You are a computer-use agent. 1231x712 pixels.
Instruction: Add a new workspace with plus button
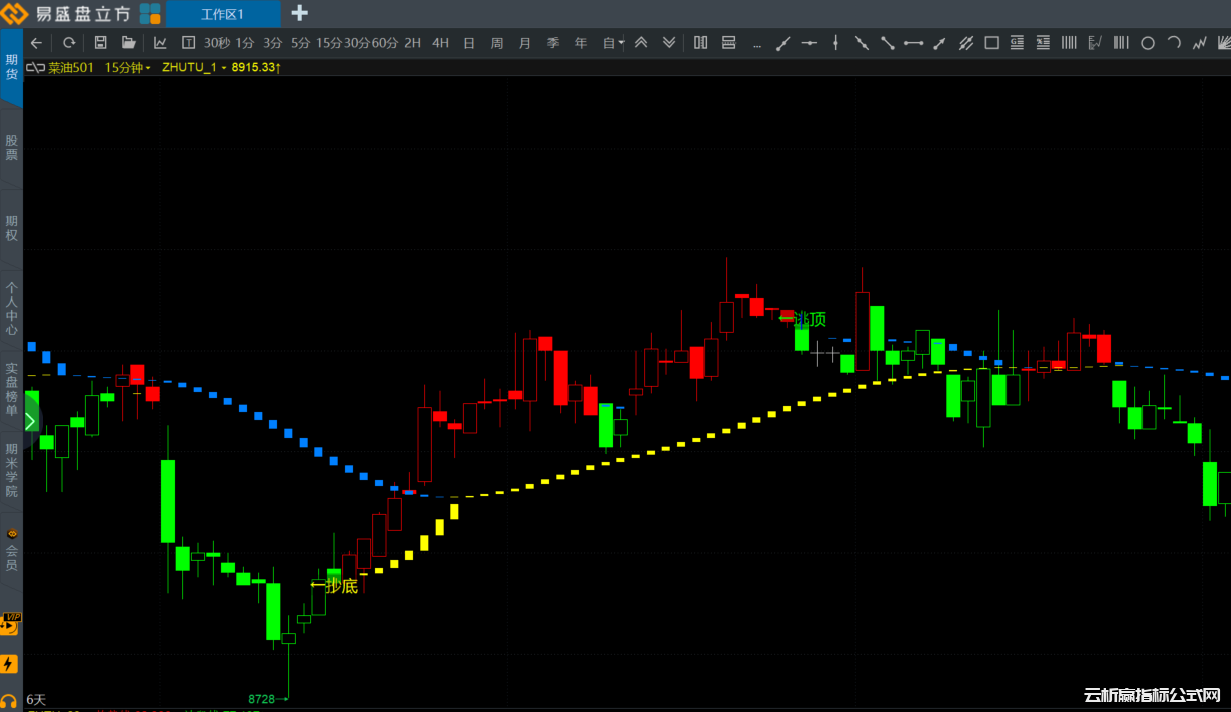(x=299, y=14)
